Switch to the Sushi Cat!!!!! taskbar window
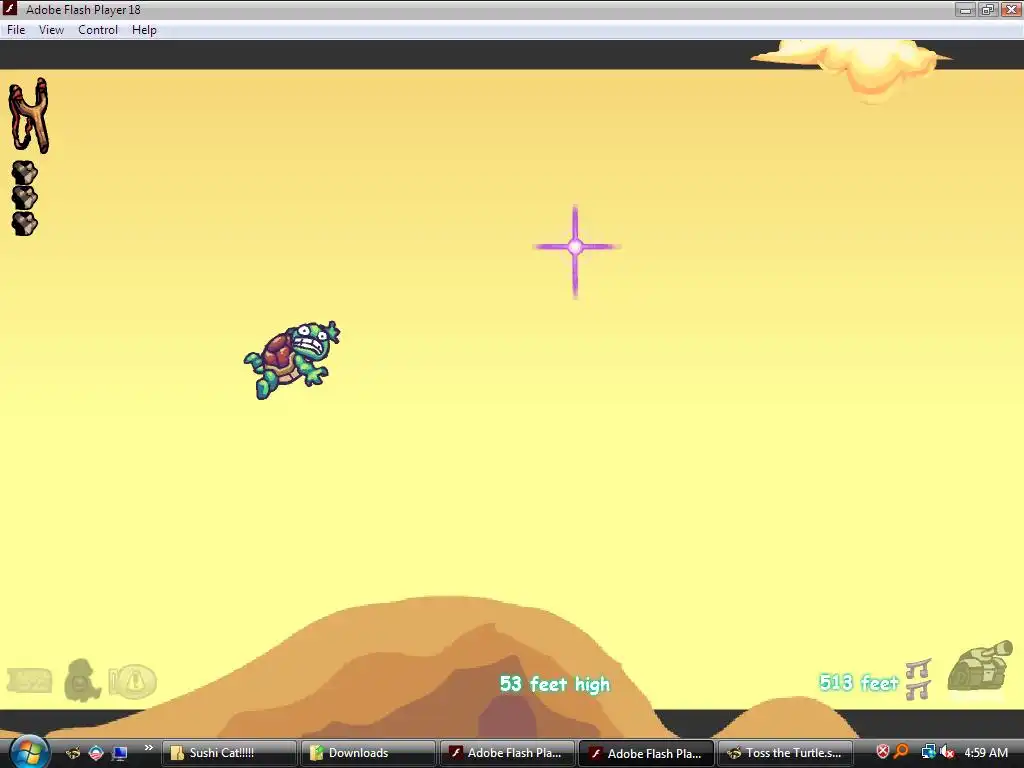Viewport: 1024px width, 768px height. 229,753
